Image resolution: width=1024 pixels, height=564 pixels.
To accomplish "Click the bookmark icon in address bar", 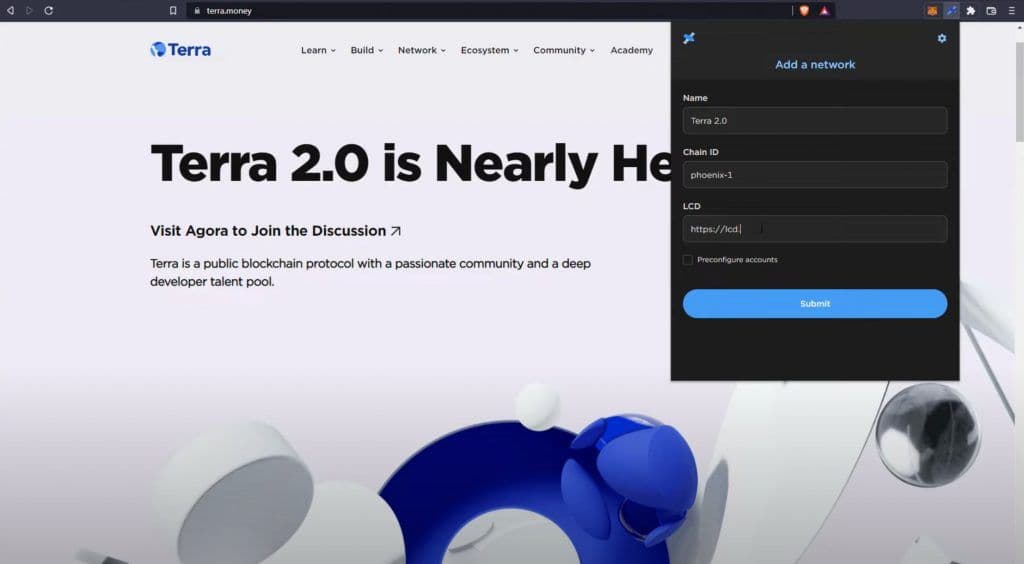I will point(173,10).
